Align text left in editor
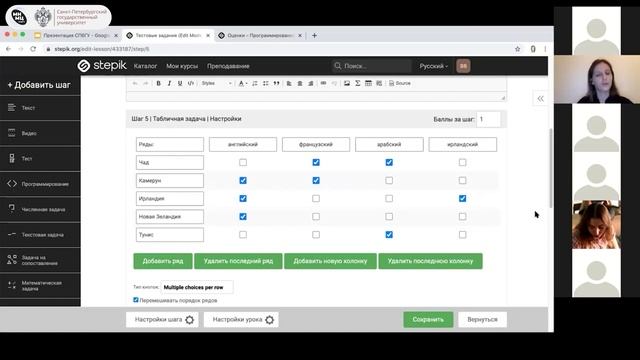This screenshot has width=640, height=360. 289,83
